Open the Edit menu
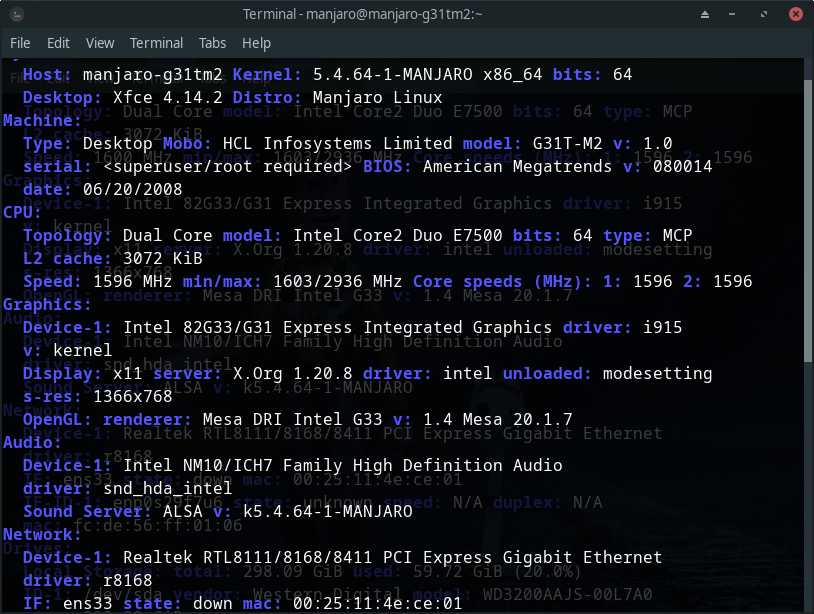 coord(58,43)
